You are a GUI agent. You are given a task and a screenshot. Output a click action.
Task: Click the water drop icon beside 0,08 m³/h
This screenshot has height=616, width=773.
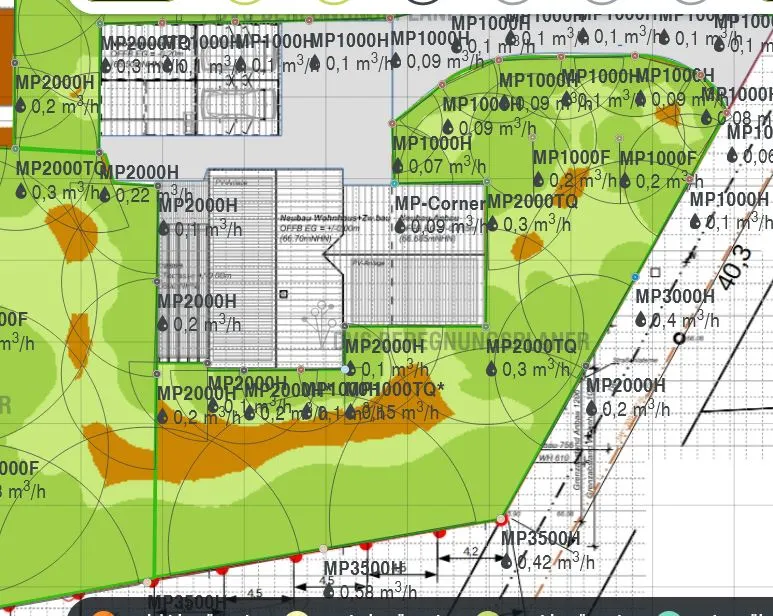(706, 117)
